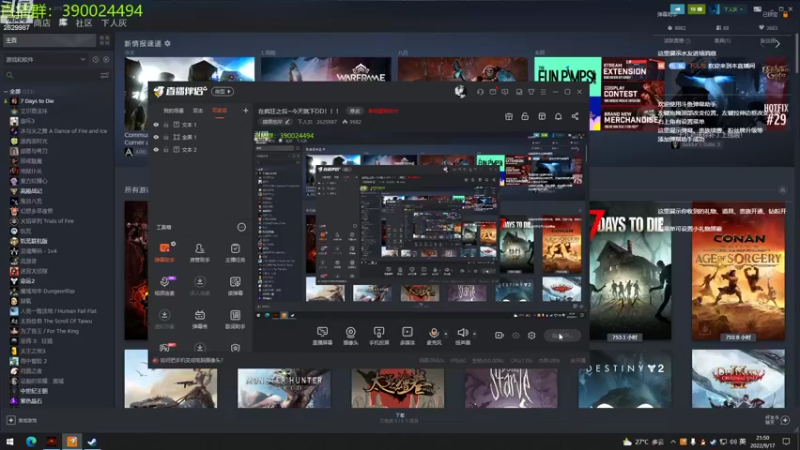Click the start streaming button in 直播伴侣
The height and width of the screenshot is (450, 800).
[562, 335]
